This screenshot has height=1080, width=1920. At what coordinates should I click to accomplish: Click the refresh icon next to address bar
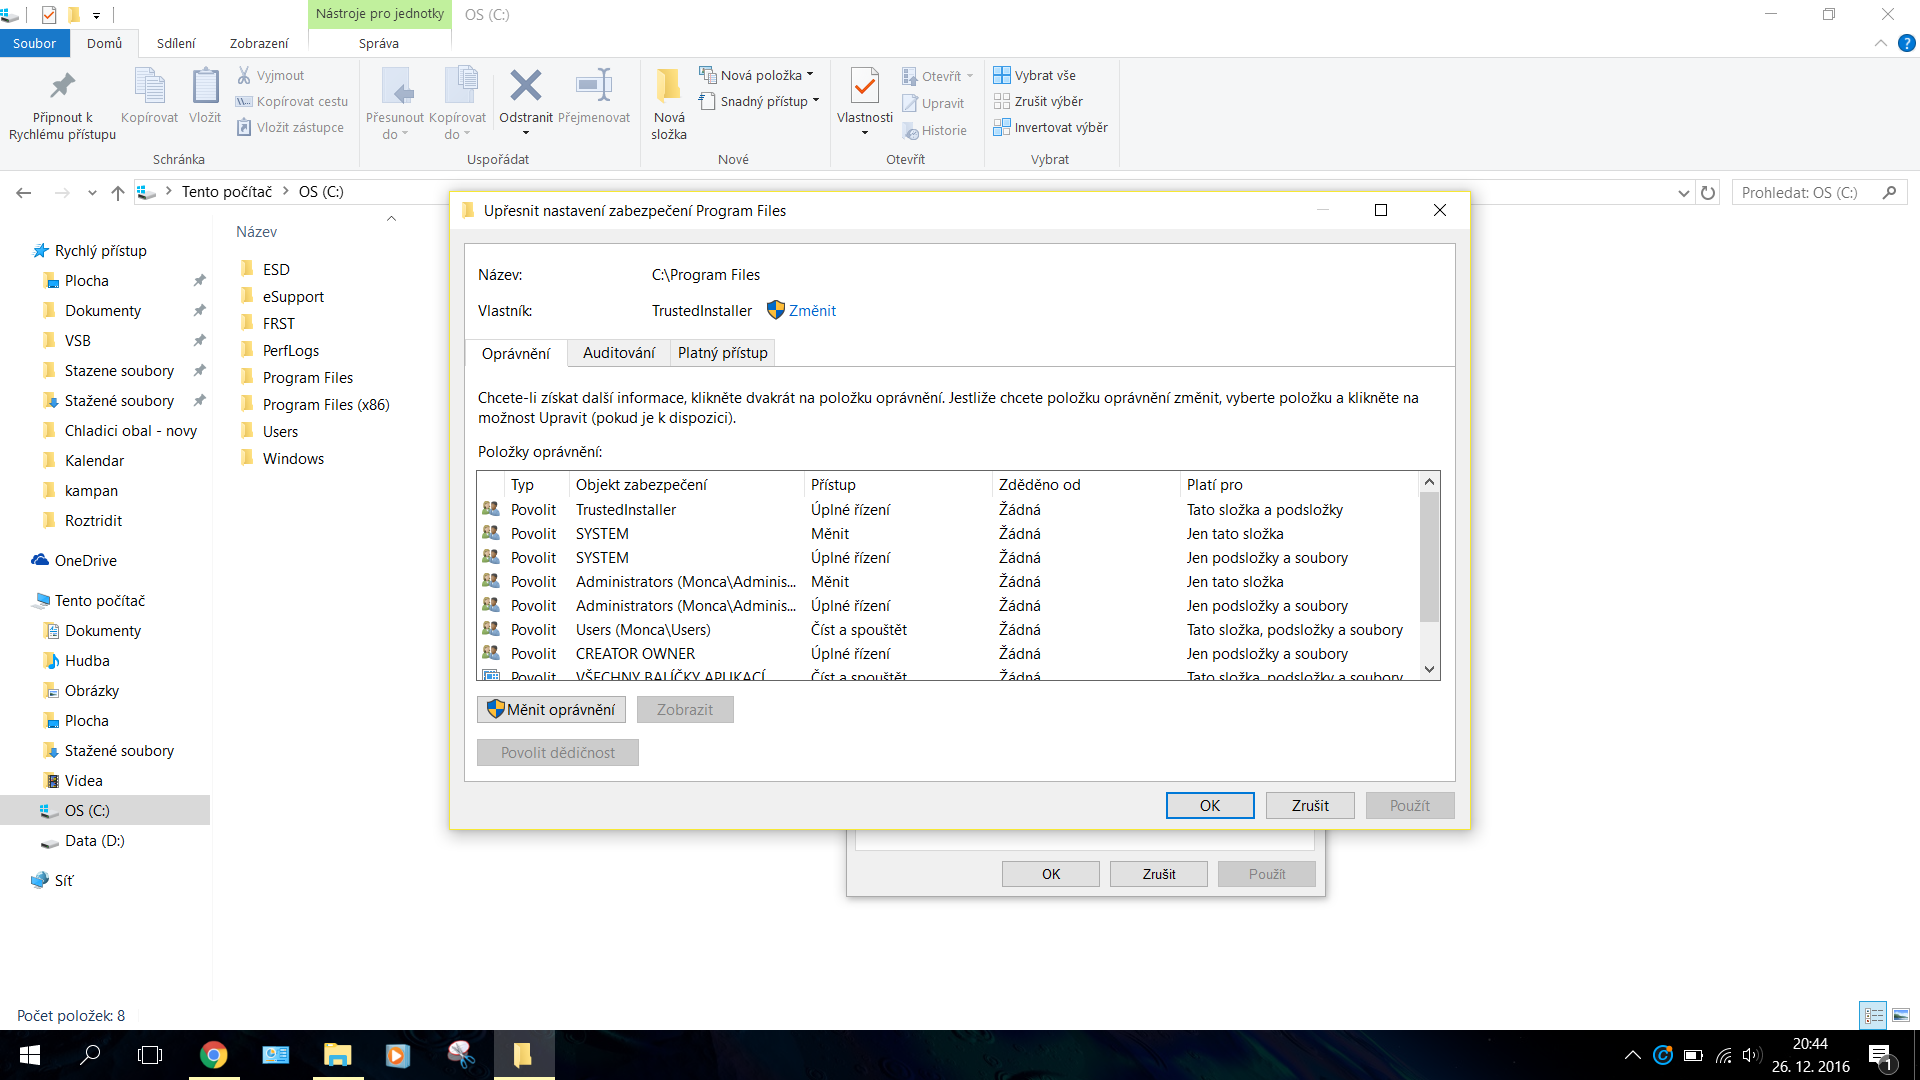pyautogui.click(x=1708, y=192)
